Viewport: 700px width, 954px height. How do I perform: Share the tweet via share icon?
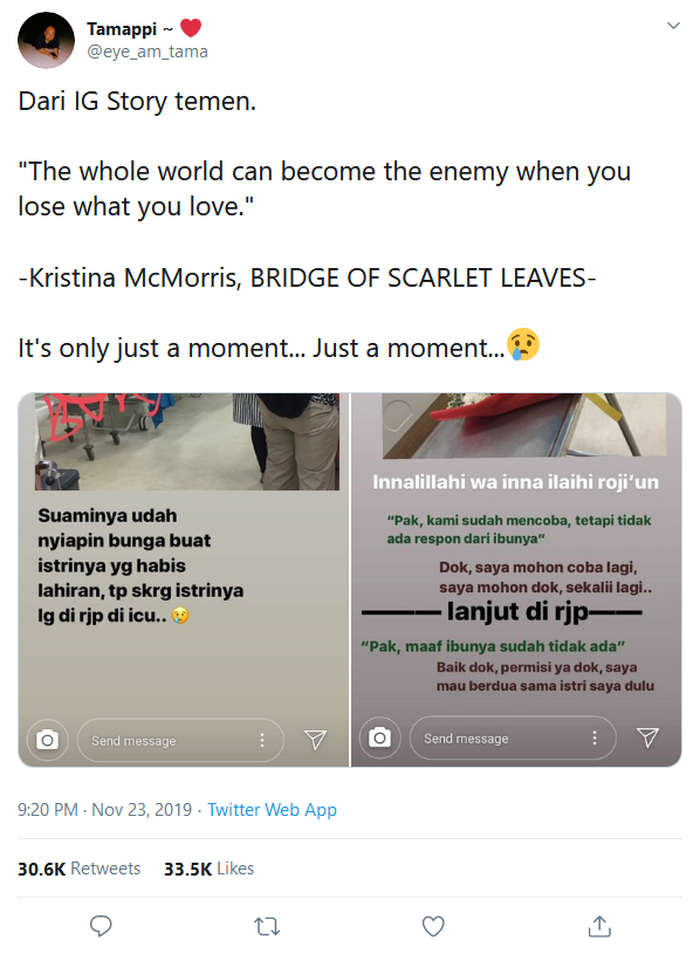point(599,926)
